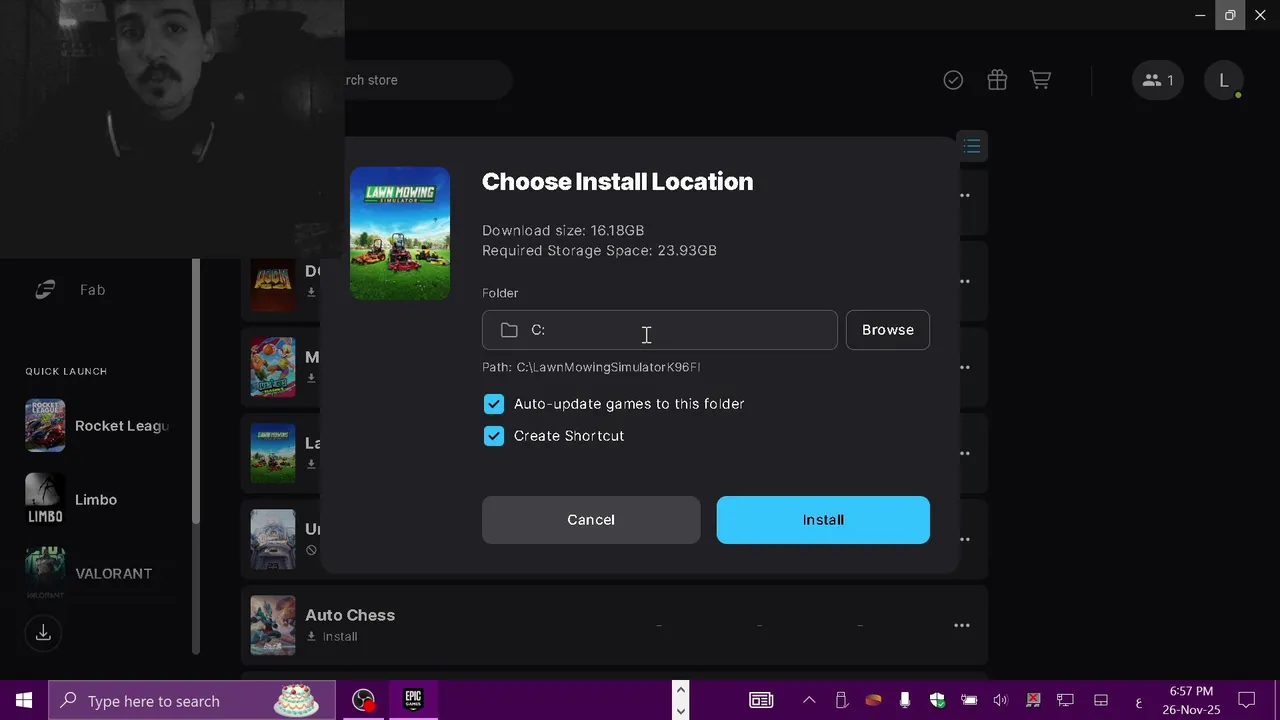Open the downloads icon in sidebar
Screen dimensions: 1280x720
click(x=43, y=633)
